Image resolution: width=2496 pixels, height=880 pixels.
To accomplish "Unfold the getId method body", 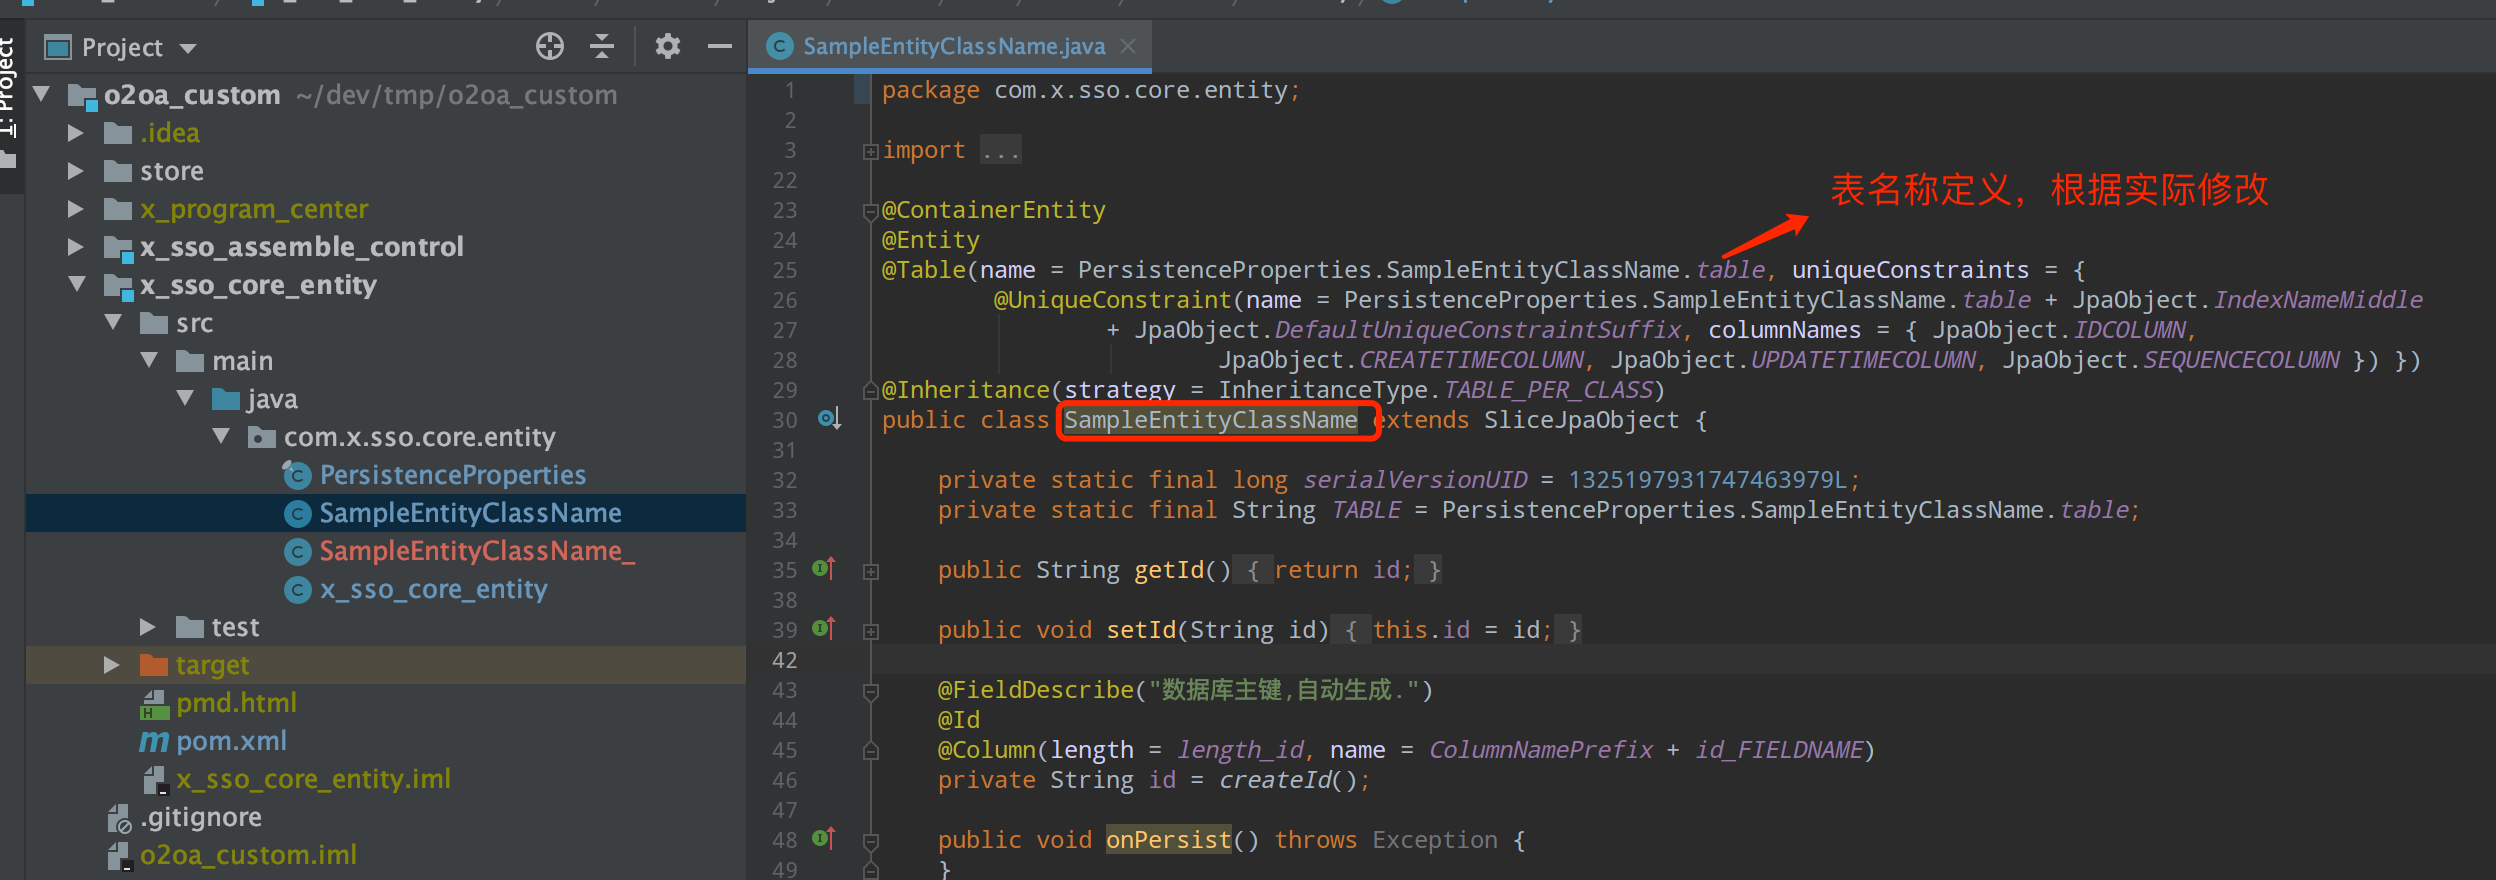I will coord(871,572).
